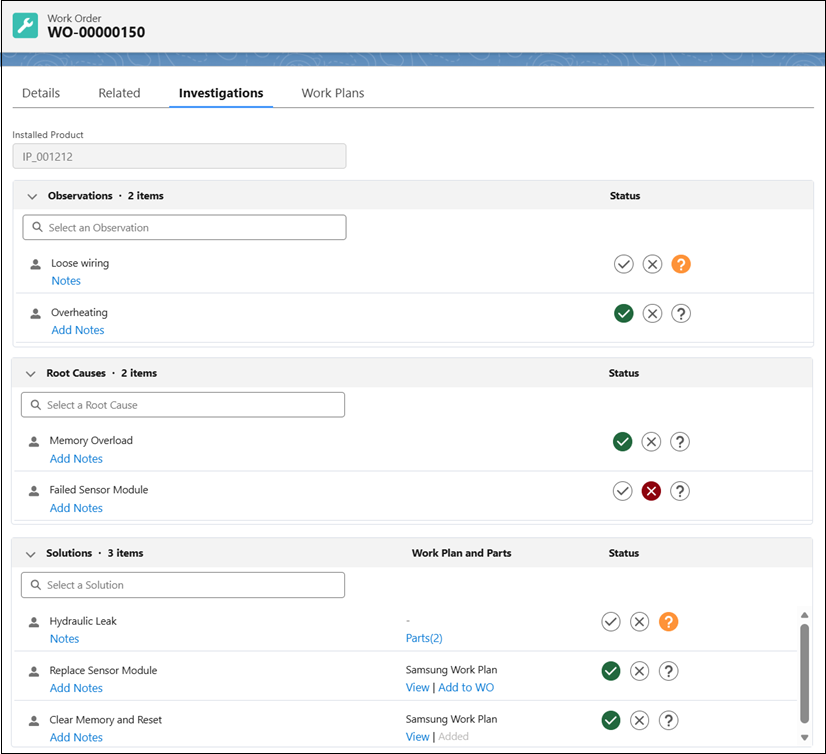Set Memory Overload to unknown status
The width and height of the screenshot is (826, 754).
(x=680, y=442)
